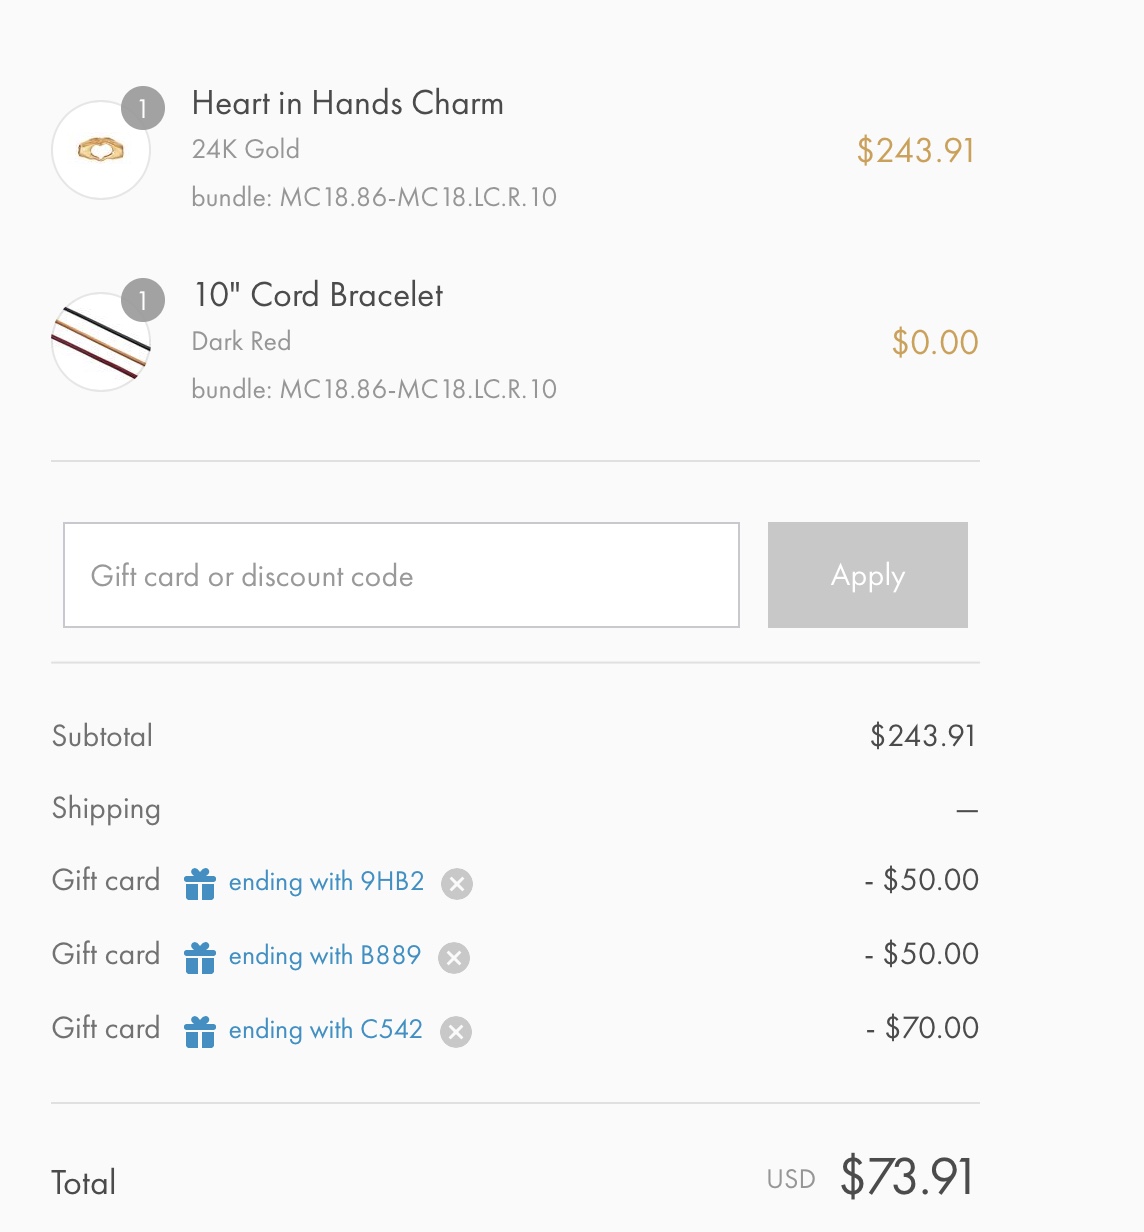Remove gift card ending with 9HB2

coord(457,884)
